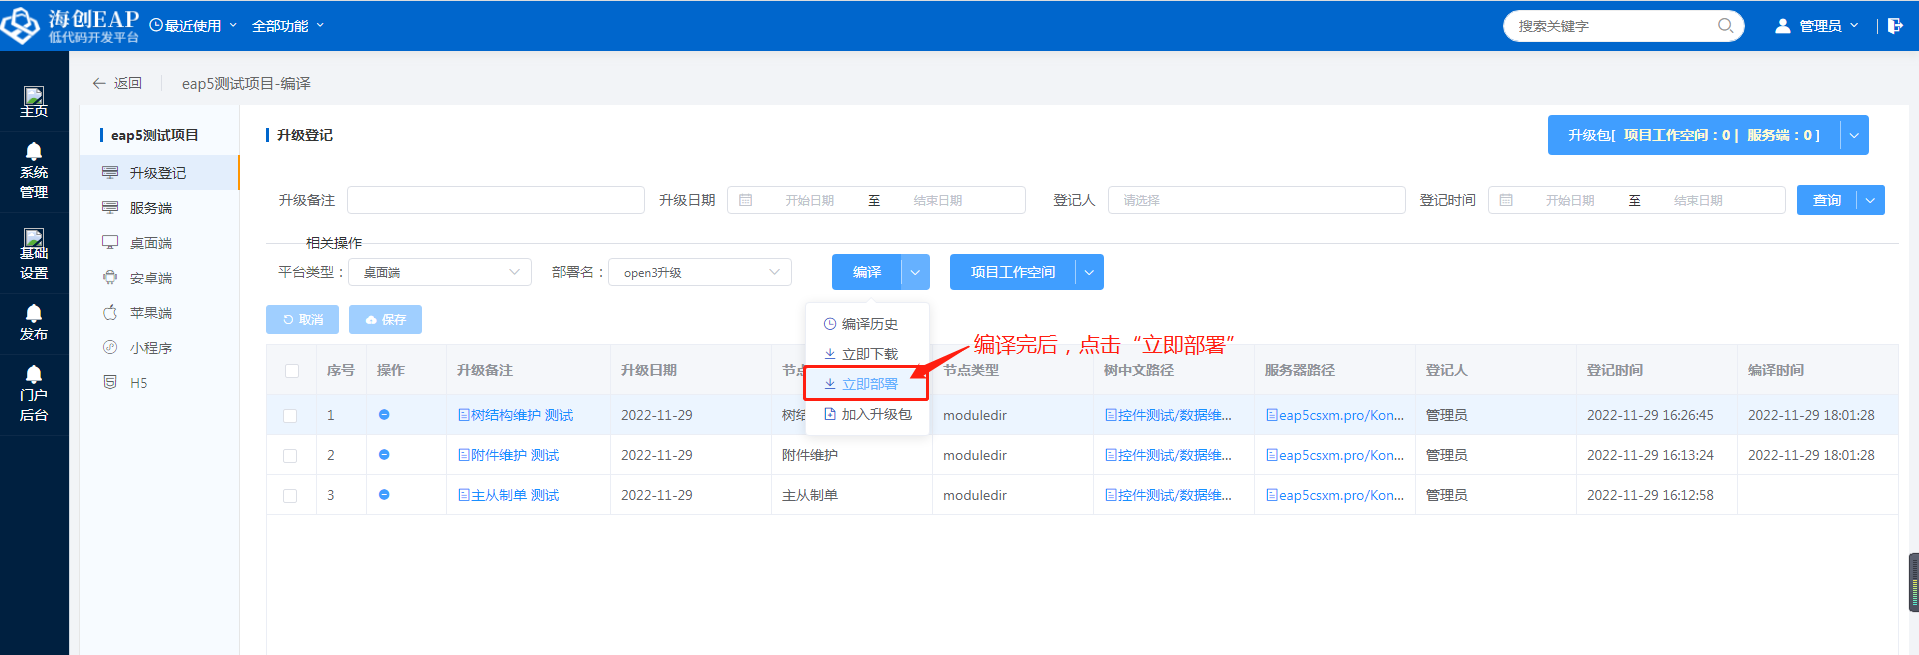
Task: Toggle the select-all checkbox in table header
Action: click(x=292, y=371)
